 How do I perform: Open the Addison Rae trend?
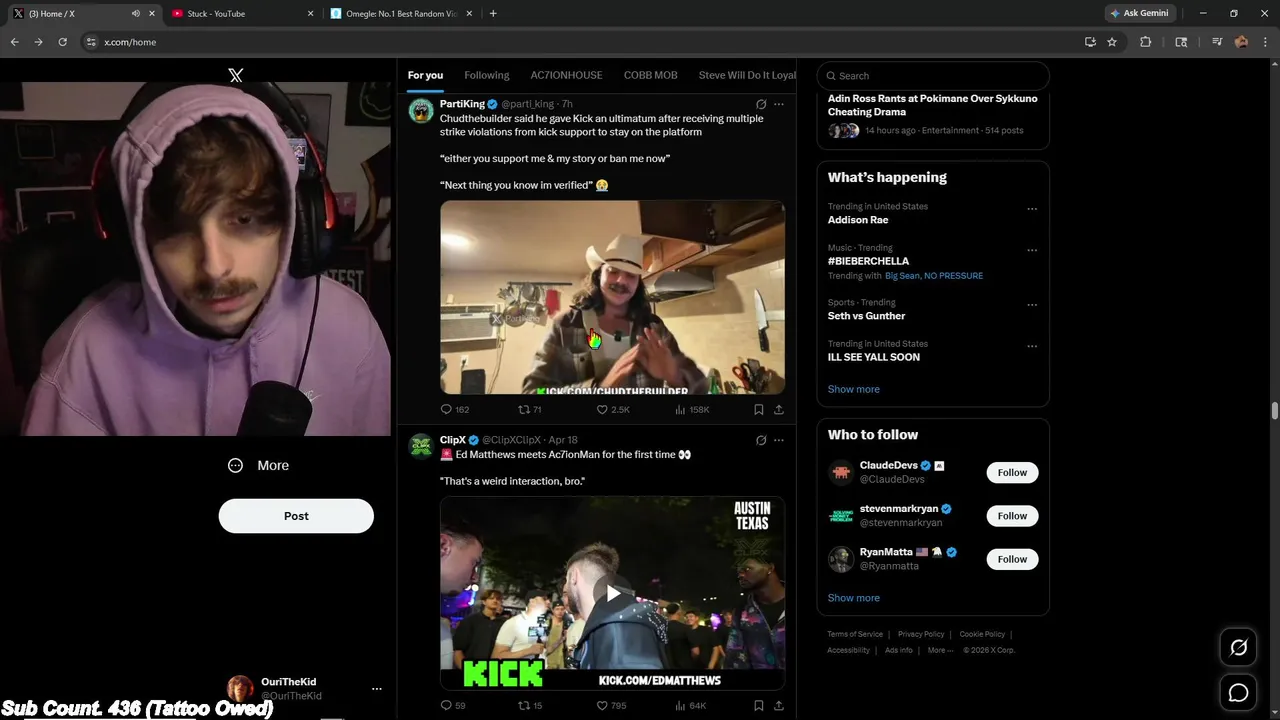[x=858, y=220]
